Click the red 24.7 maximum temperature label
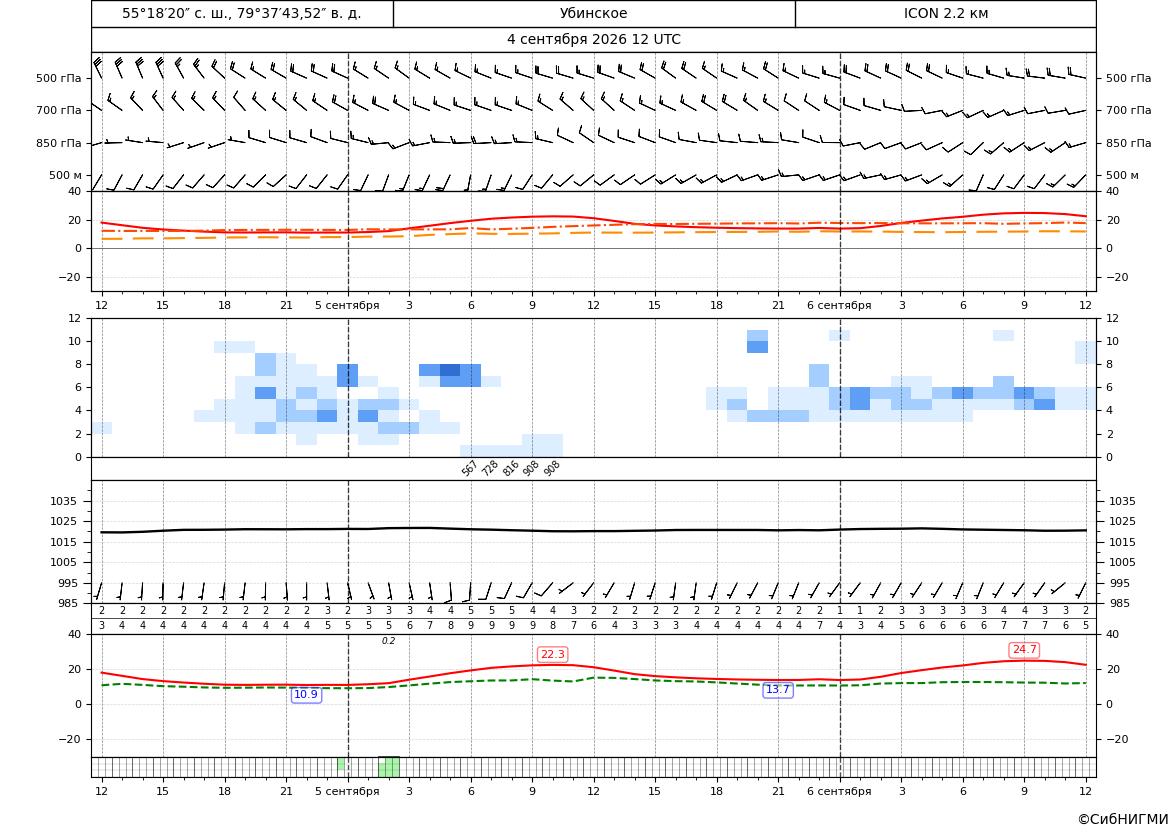This screenshot has width=1169, height=827. (x=1024, y=650)
